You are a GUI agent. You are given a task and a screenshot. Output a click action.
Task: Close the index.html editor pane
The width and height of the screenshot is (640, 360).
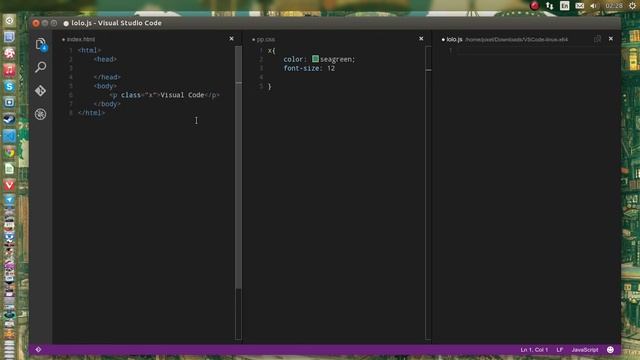tap(231, 39)
